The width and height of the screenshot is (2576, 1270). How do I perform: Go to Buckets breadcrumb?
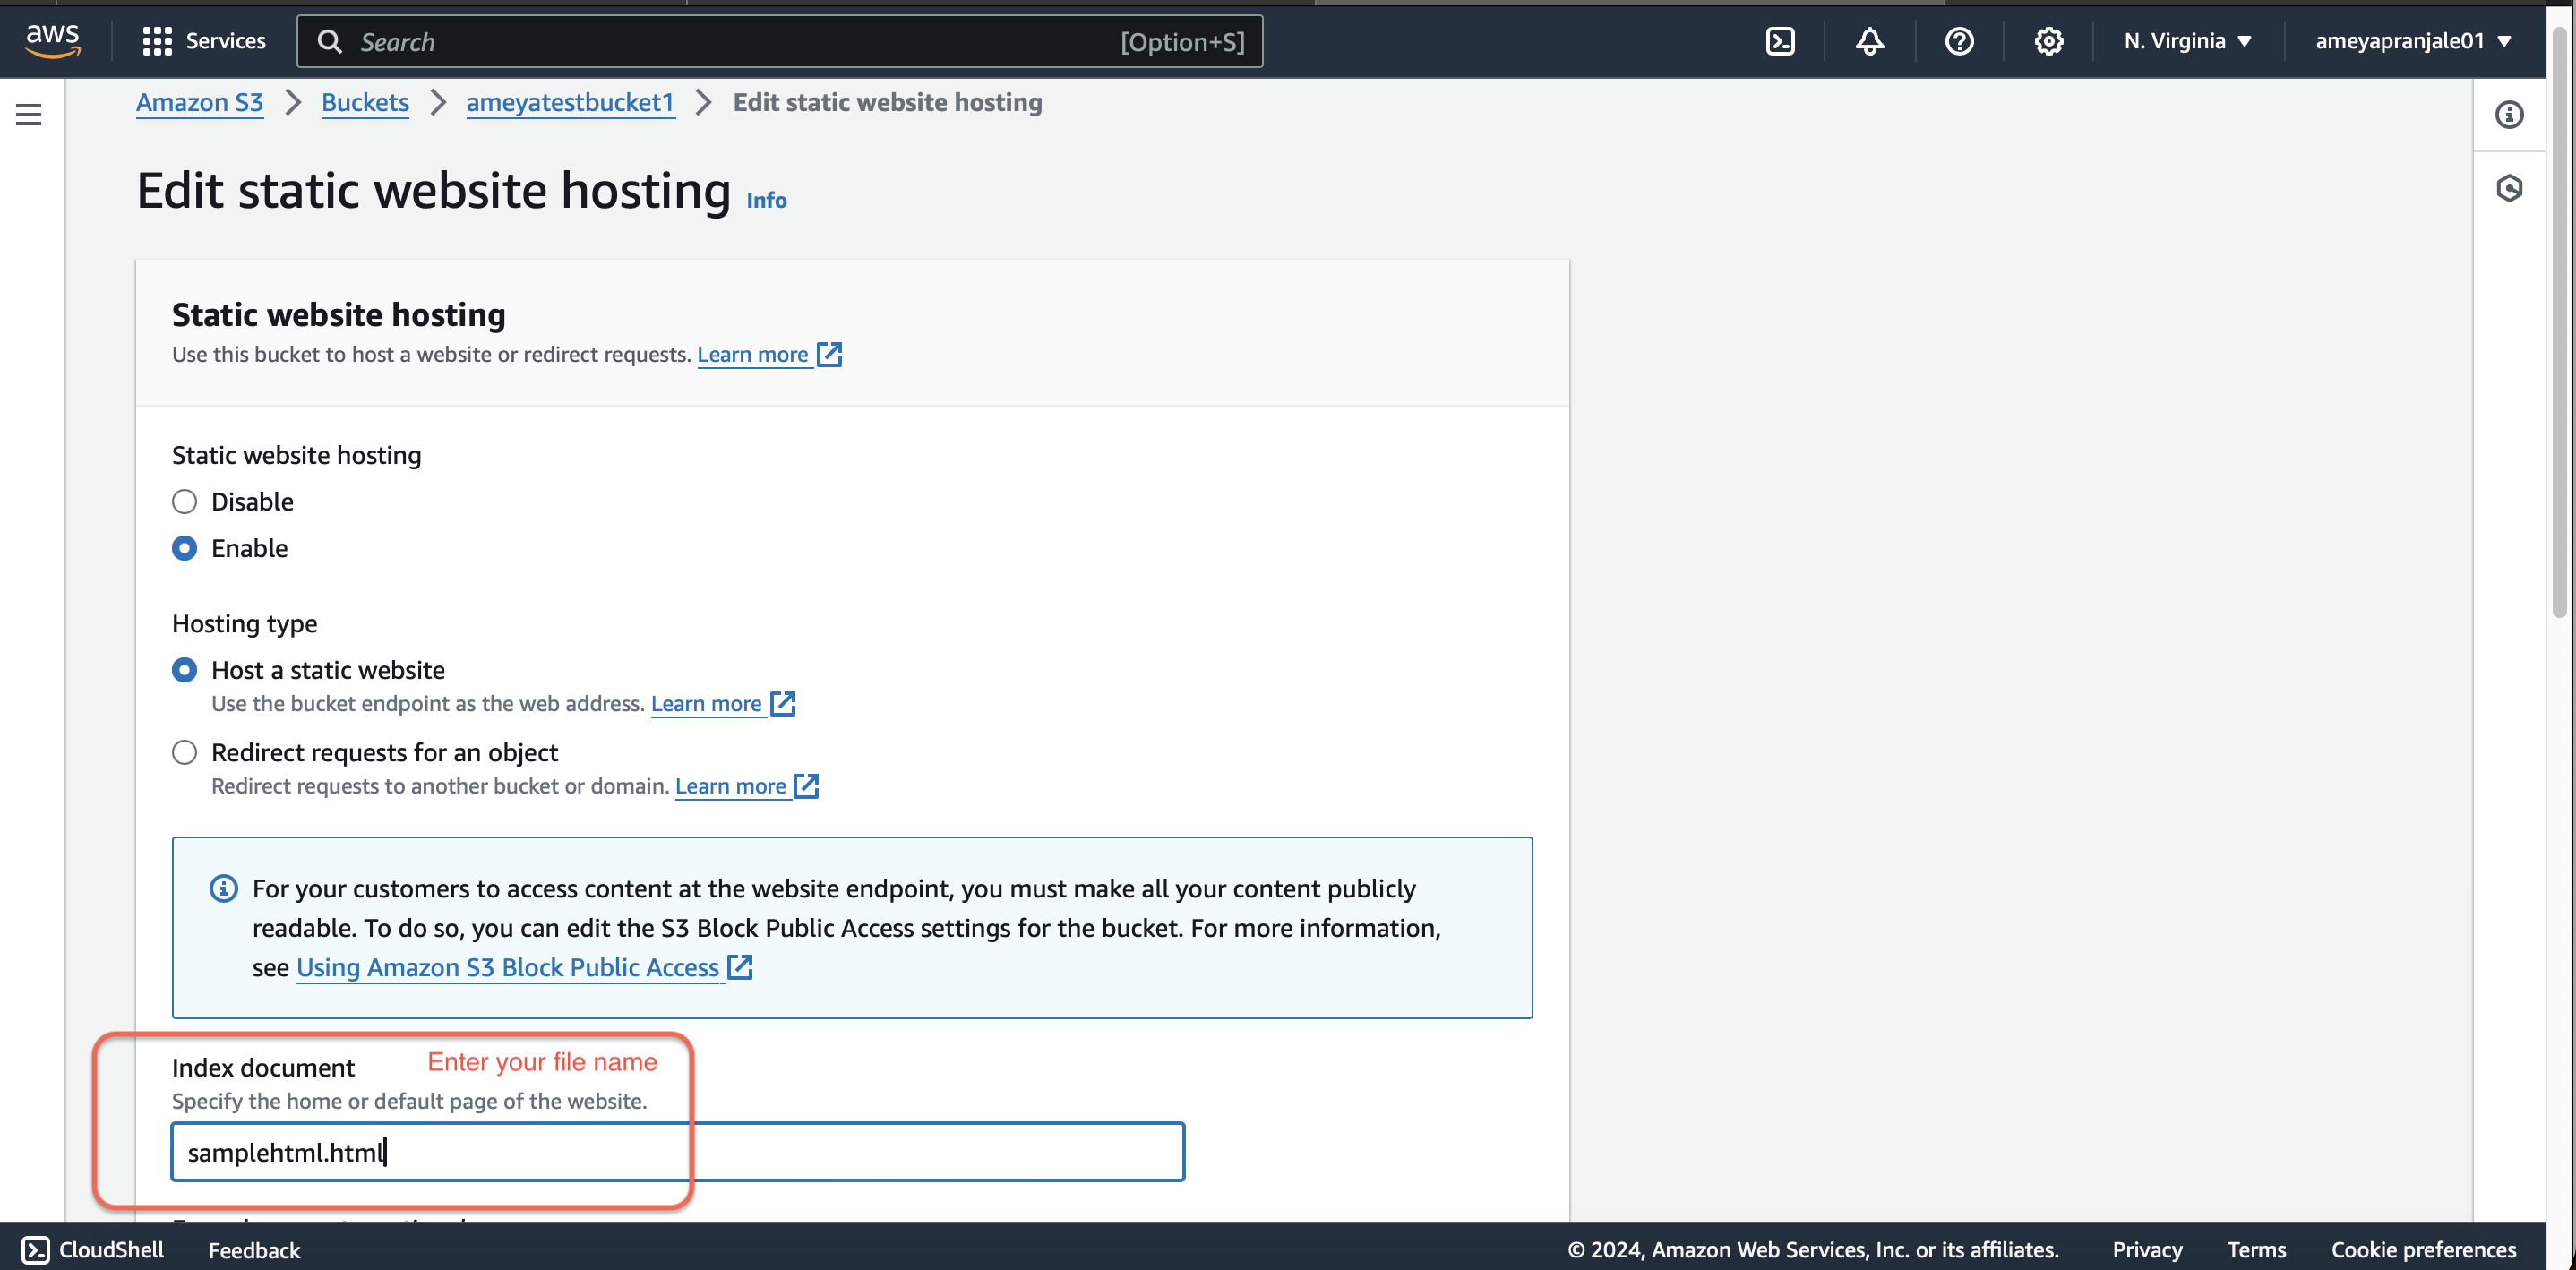(365, 102)
